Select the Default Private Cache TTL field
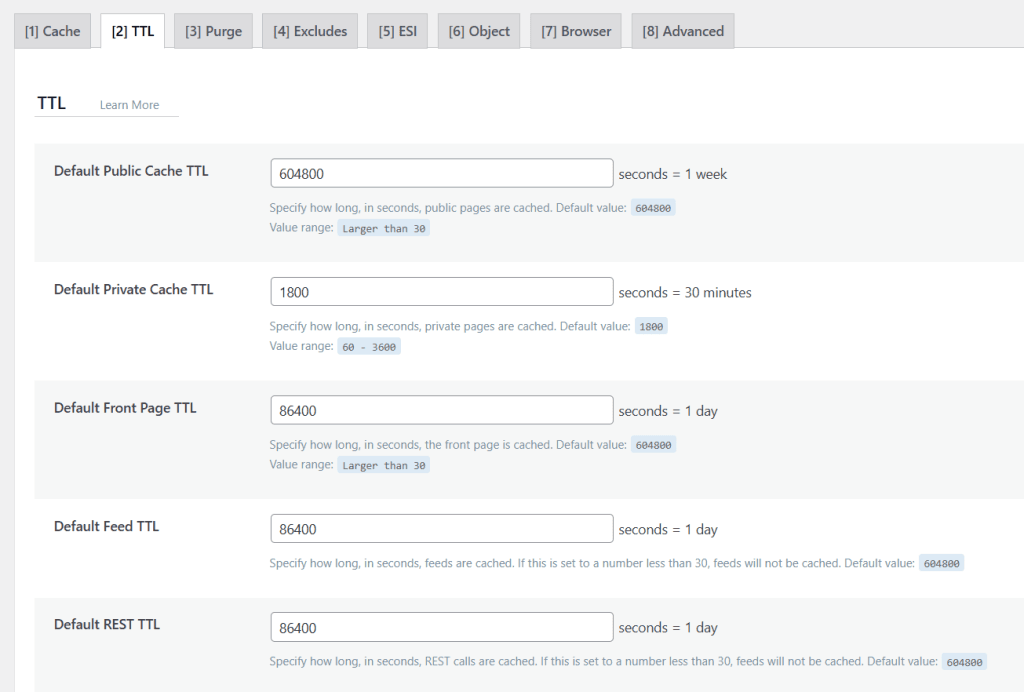This screenshot has height=692, width=1024. 441,291
